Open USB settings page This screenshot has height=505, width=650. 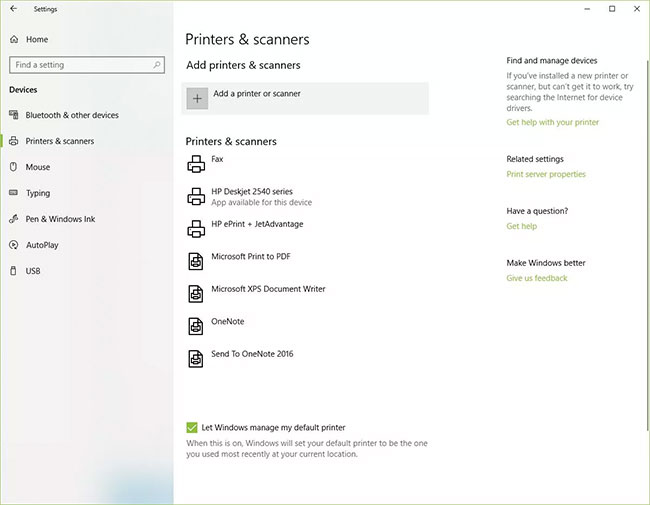pos(33,271)
